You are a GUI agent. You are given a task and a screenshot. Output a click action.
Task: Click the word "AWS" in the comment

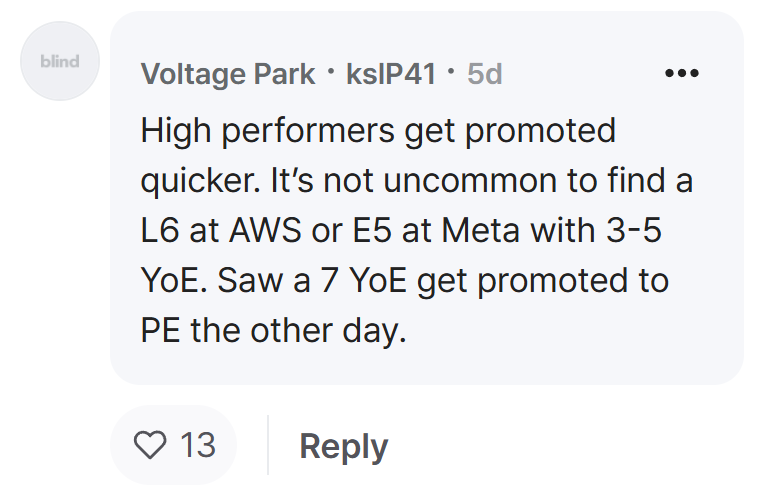click(265, 230)
